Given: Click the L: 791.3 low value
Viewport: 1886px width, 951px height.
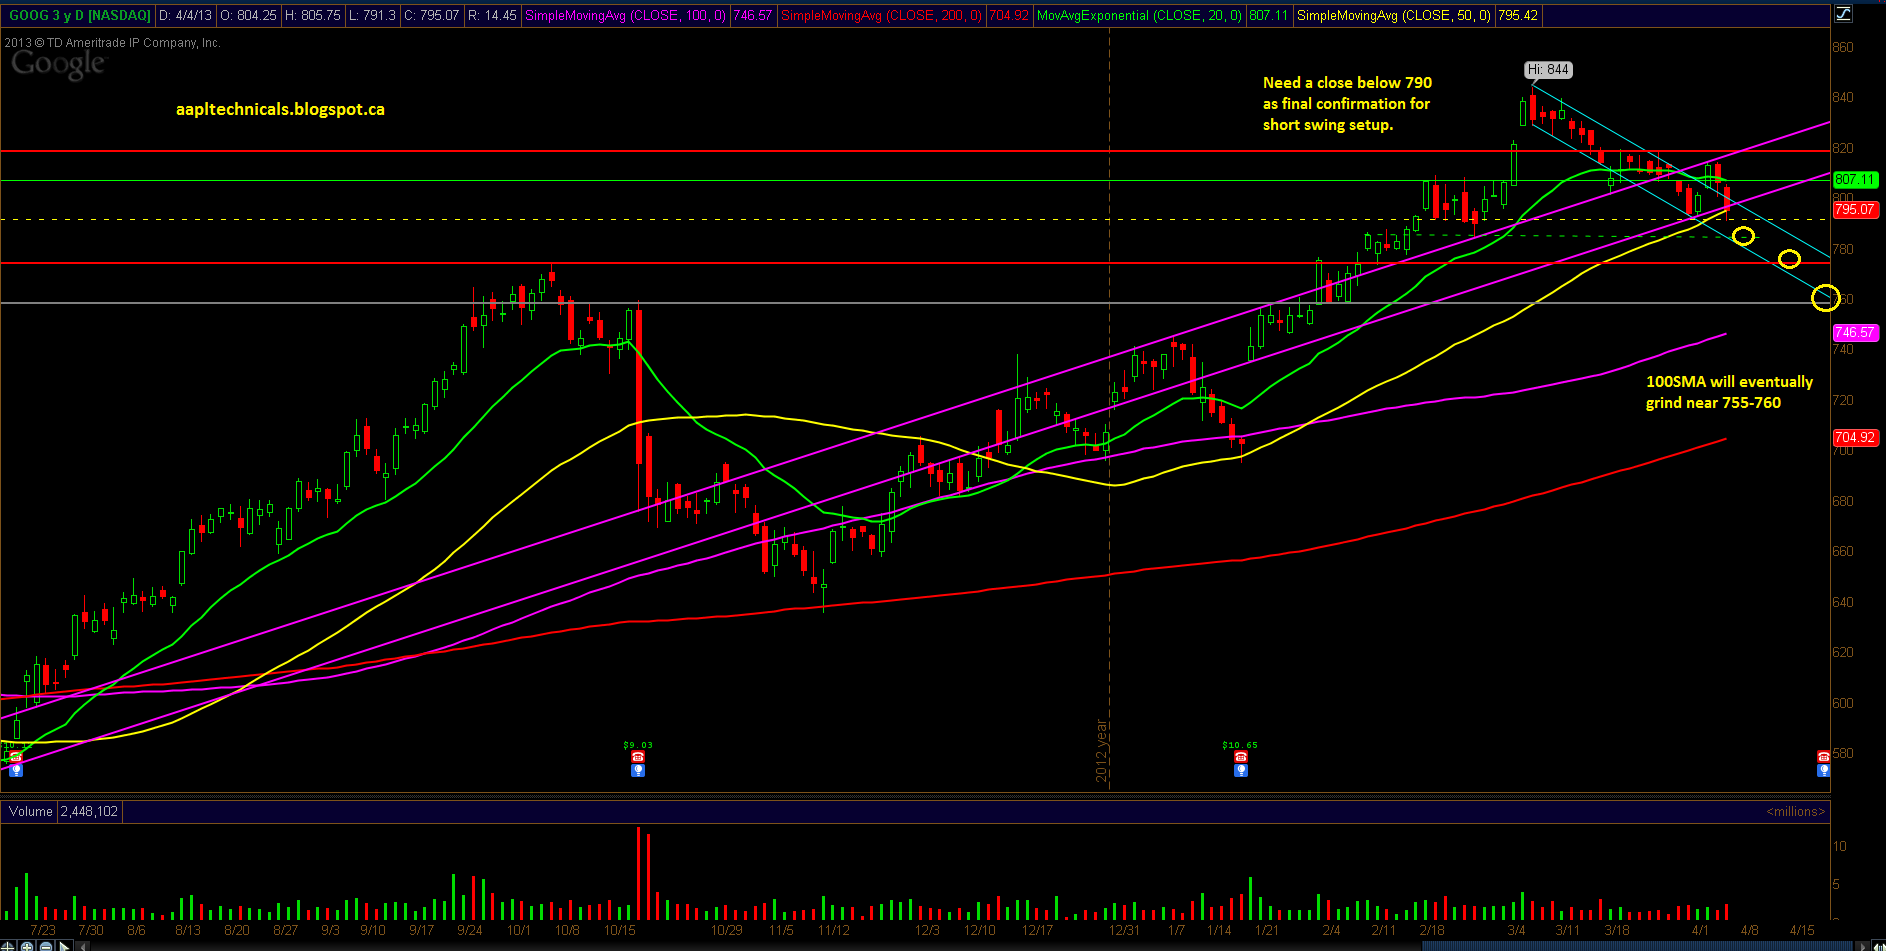Looking at the screenshot, I should 372,15.
